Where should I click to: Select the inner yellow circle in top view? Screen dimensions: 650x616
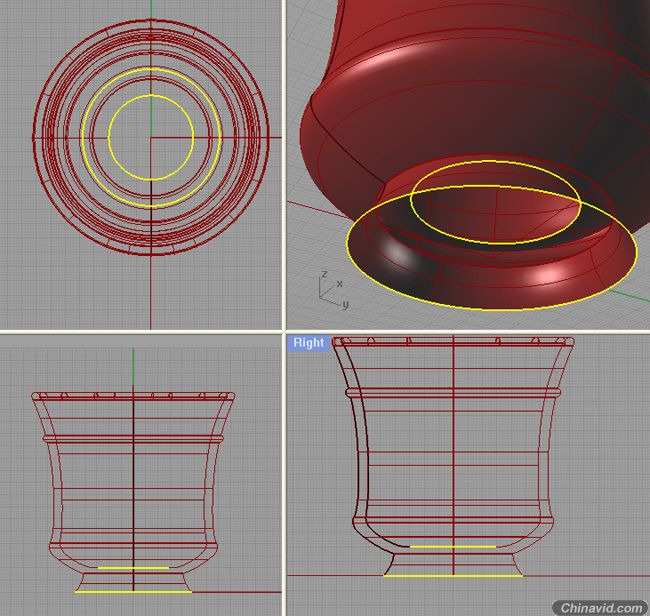[x=150, y=96]
